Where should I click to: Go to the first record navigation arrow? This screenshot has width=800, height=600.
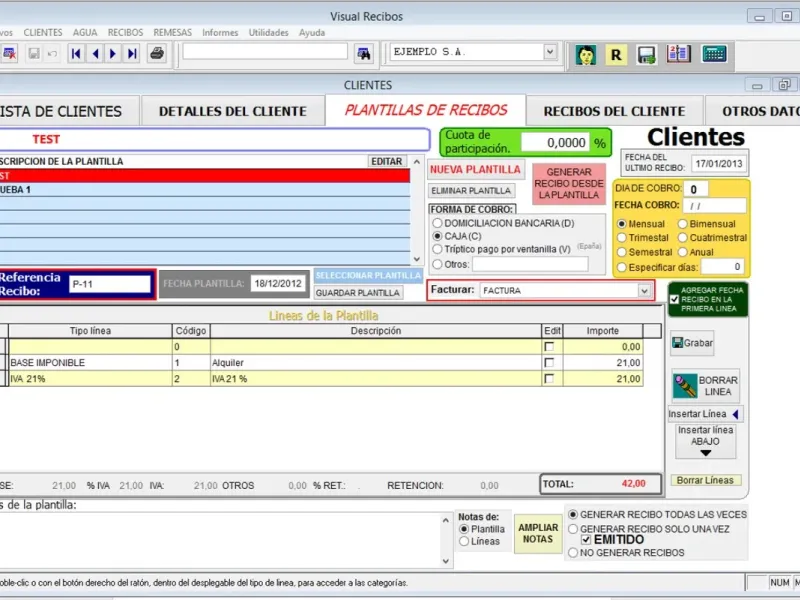[76, 54]
